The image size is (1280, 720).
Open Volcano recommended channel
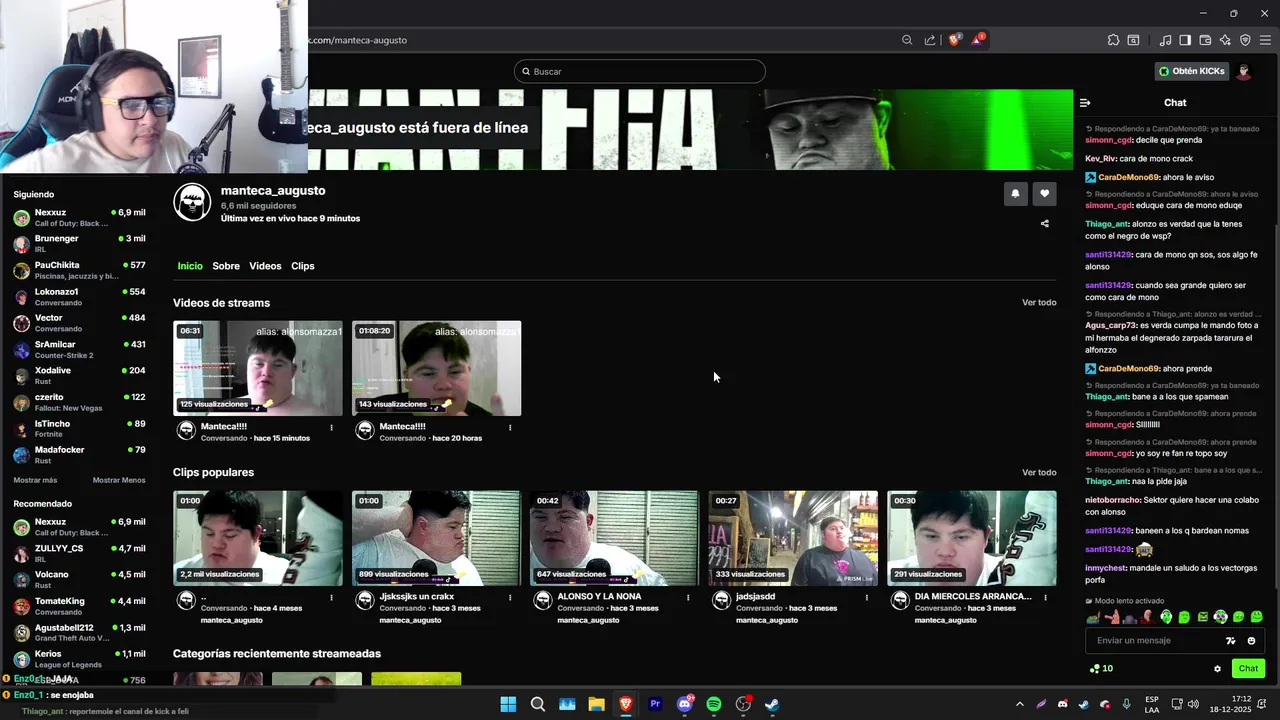79,580
